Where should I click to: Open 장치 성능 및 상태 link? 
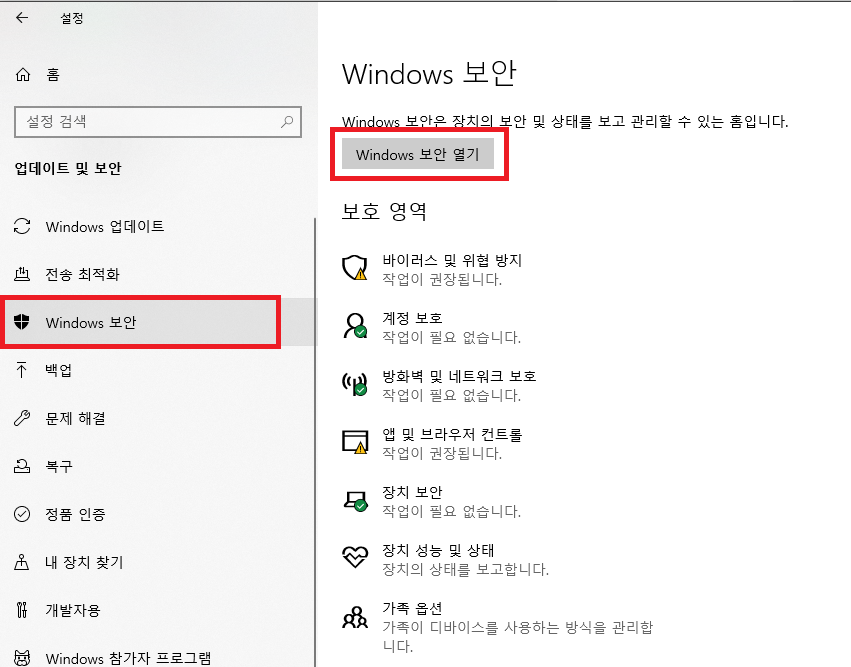point(438,550)
